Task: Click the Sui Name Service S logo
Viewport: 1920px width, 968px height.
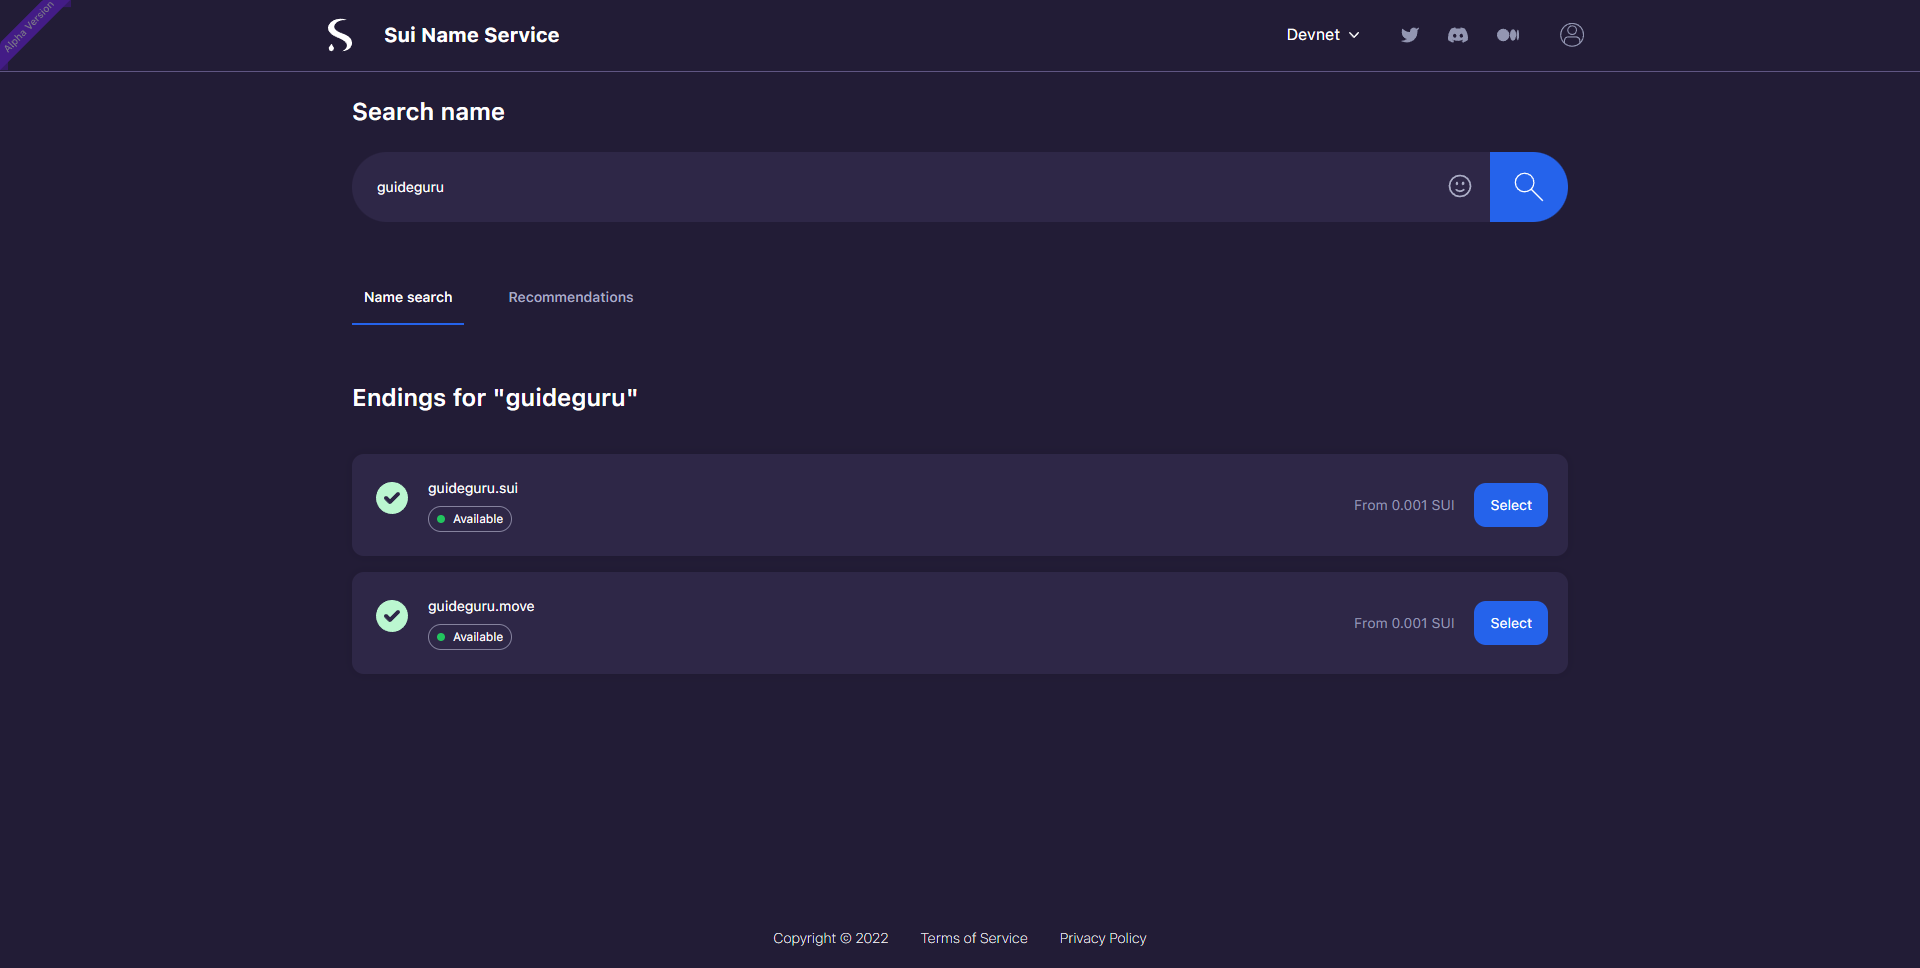Action: 340,35
